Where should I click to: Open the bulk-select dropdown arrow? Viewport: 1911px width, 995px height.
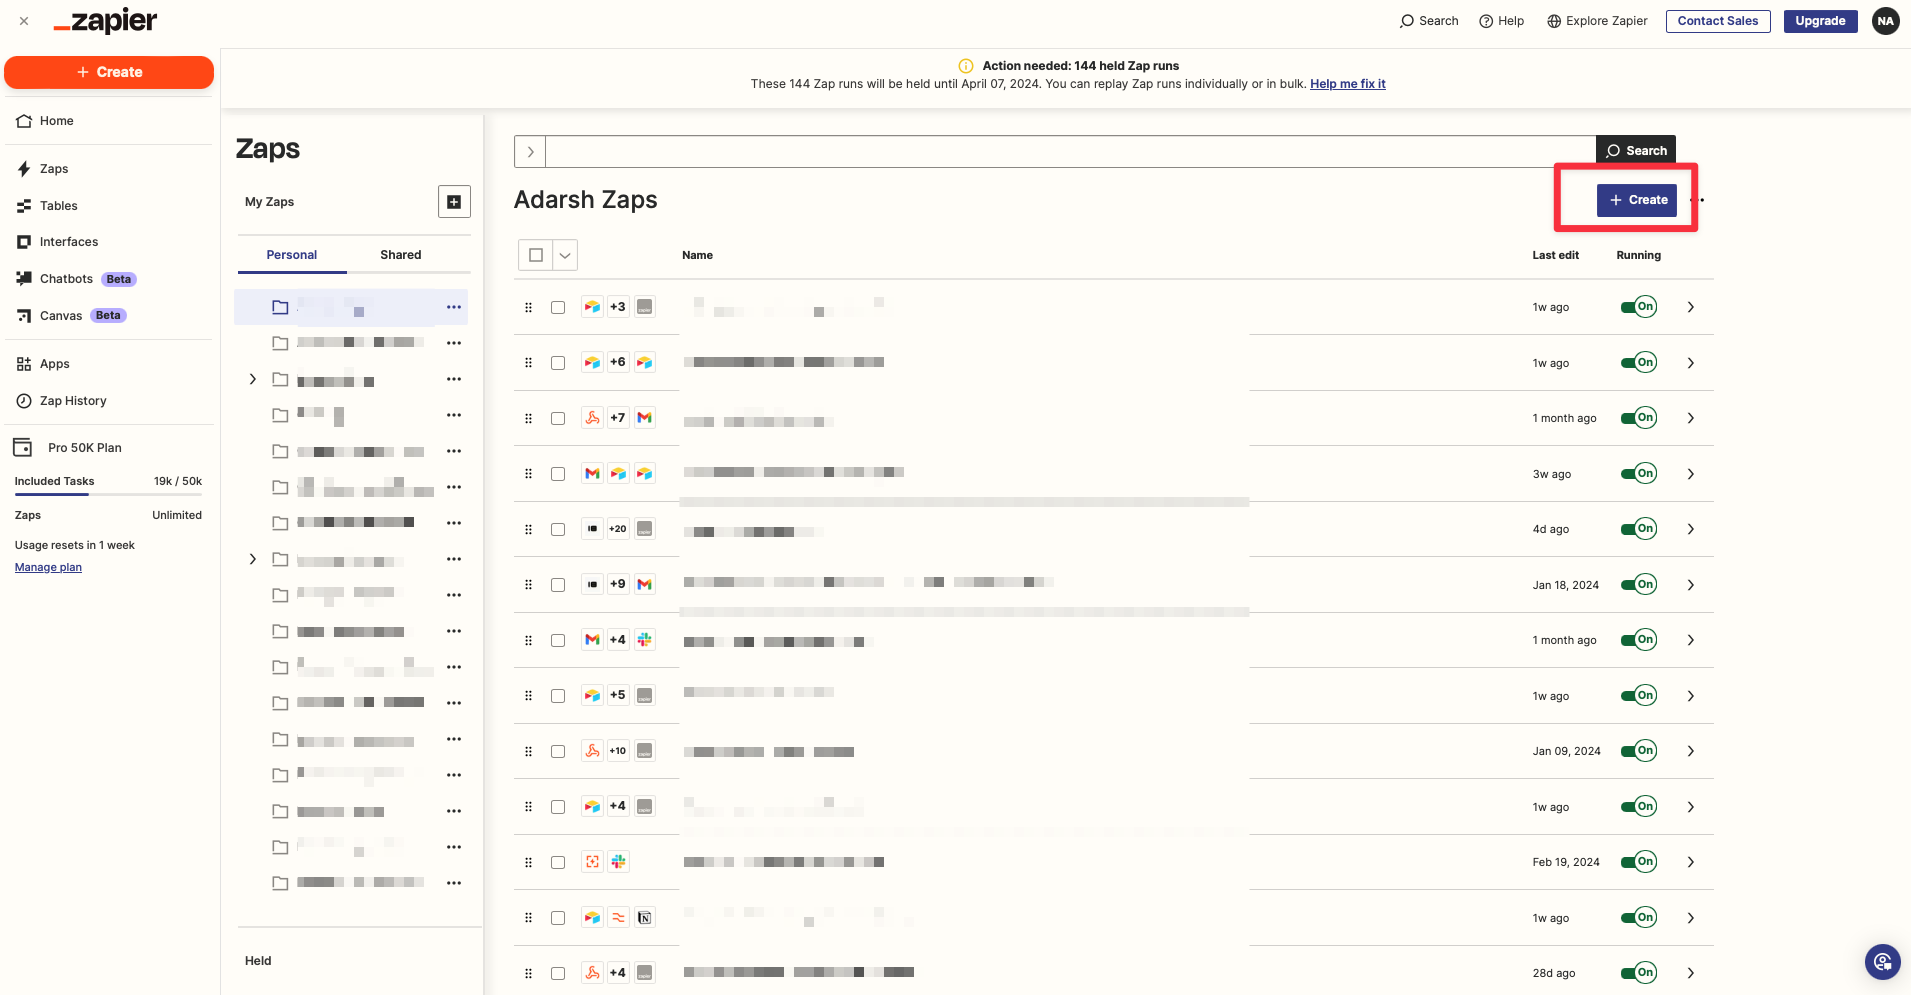(565, 255)
